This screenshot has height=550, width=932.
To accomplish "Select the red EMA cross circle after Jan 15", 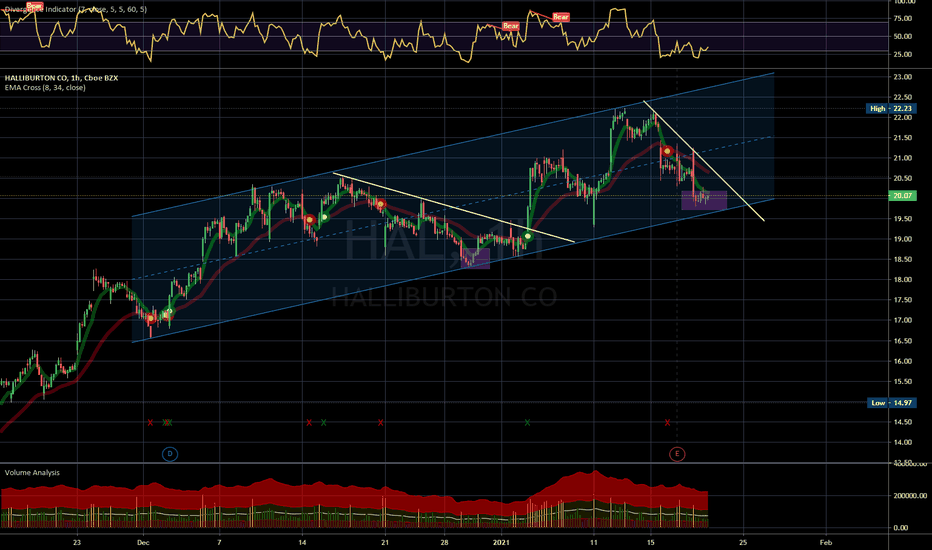I will [667, 151].
